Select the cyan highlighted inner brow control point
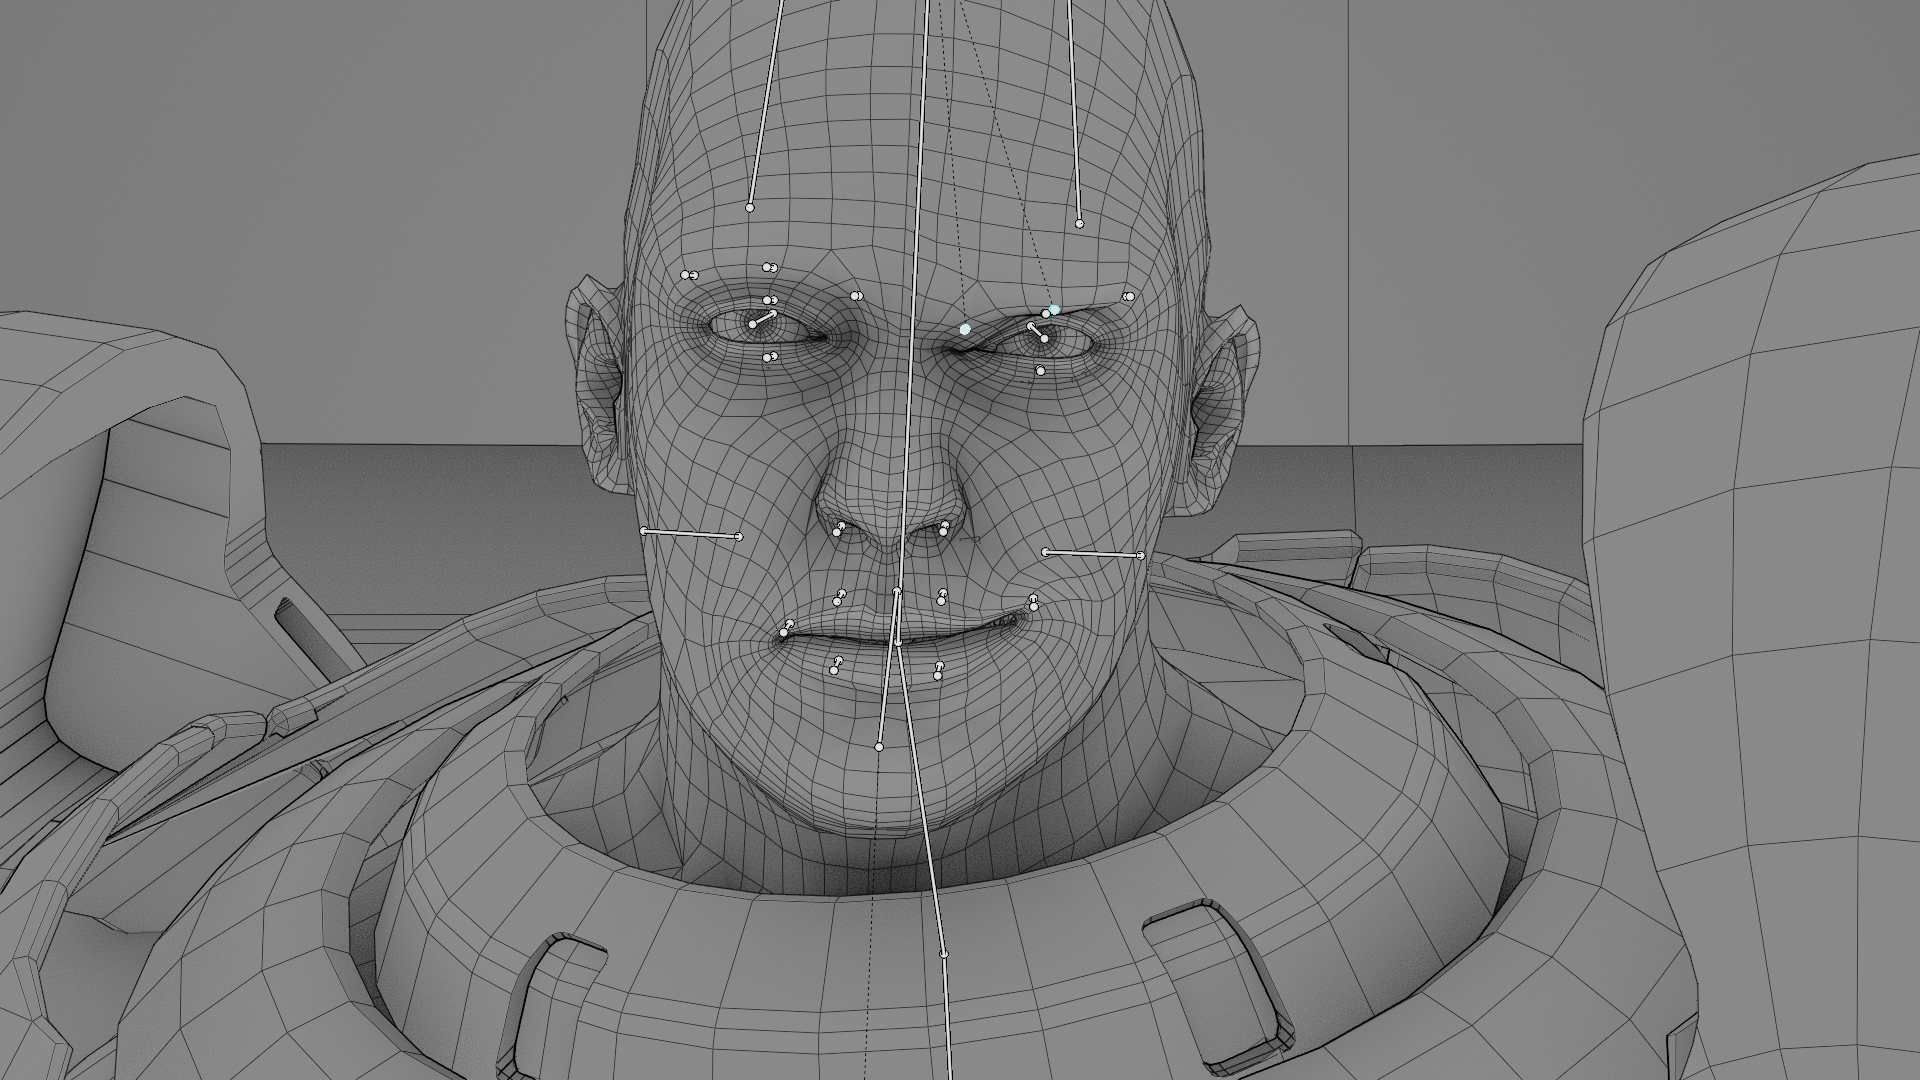Viewport: 1920px width, 1080px height. (965, 329)
